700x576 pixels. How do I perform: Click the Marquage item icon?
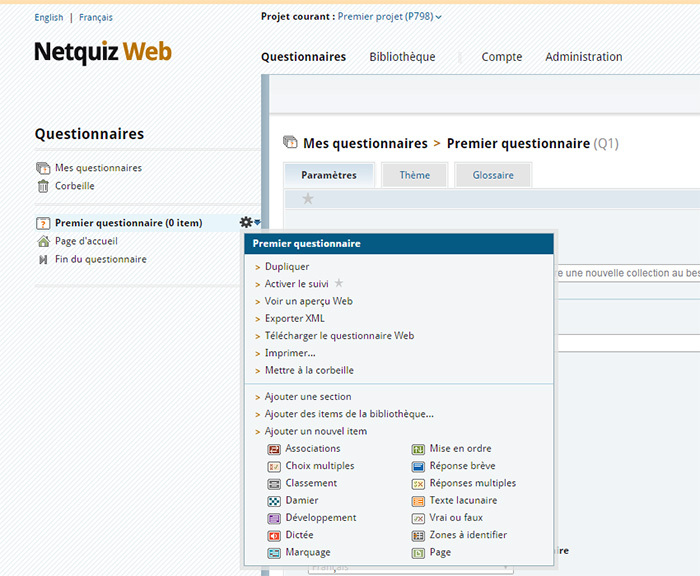click(274, 553)
